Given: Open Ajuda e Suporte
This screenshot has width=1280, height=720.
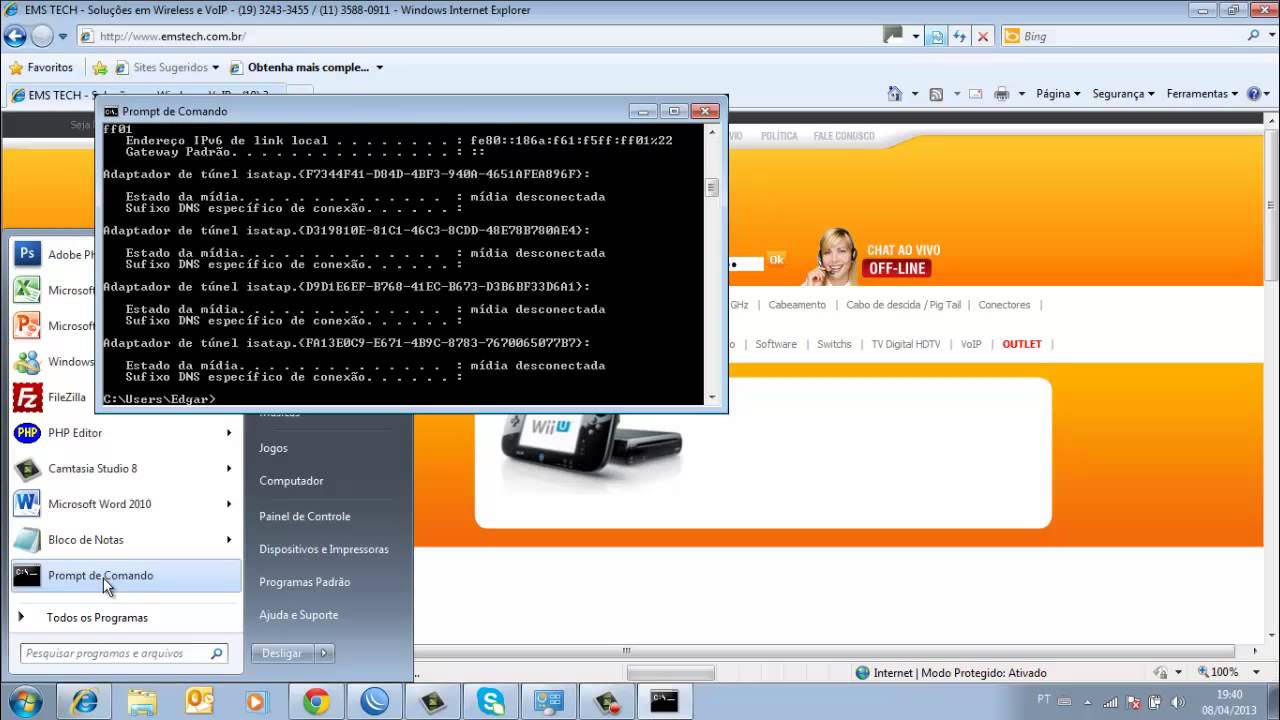Looking at the screenshot, I should [299, 615].
